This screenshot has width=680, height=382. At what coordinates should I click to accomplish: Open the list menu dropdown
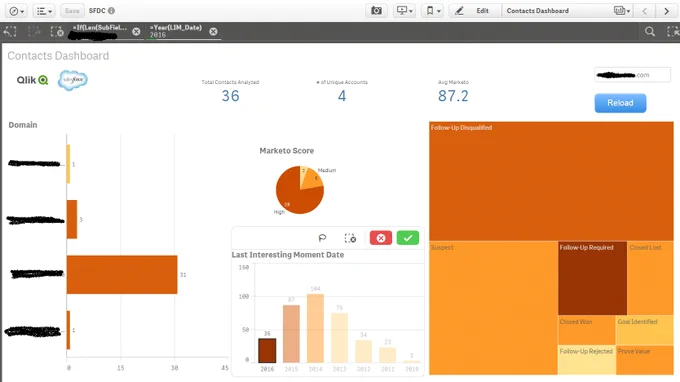[x=44, y=11]
